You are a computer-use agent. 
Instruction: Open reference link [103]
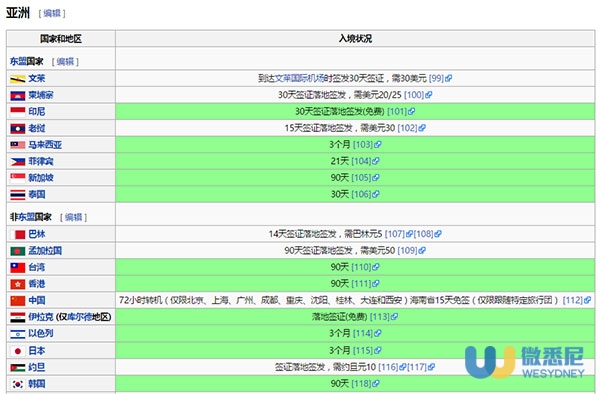363,145
